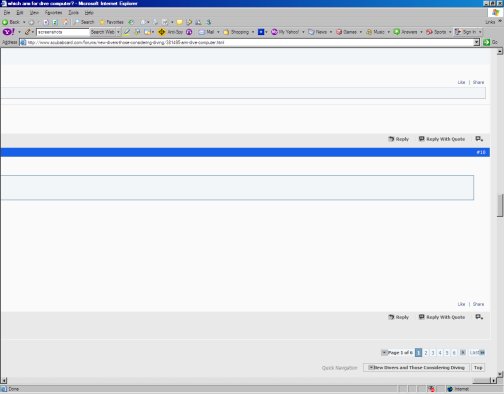Click the Share link under post #10

pos(478,304)
